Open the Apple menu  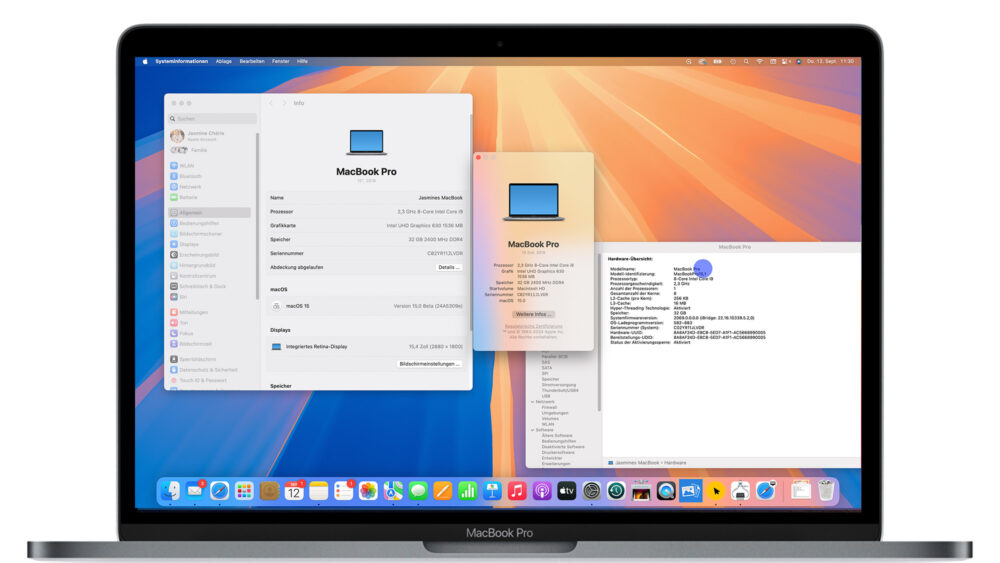[x=145, y=61]
